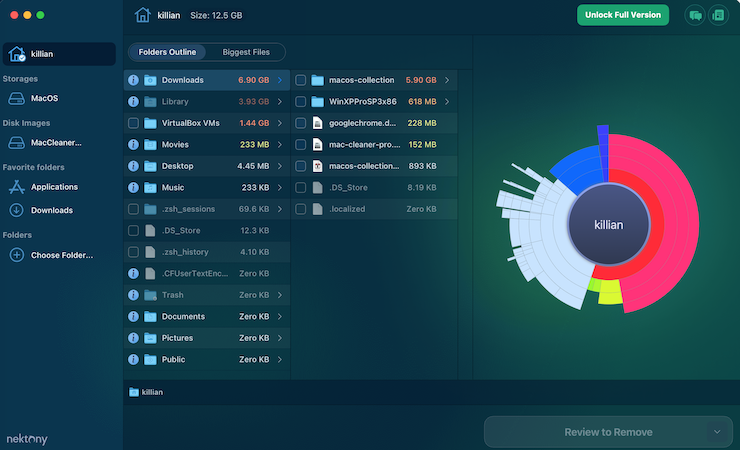Screen dimensions: 740x450
Task: Click info icon for Library row
Action: click(134, 101)
